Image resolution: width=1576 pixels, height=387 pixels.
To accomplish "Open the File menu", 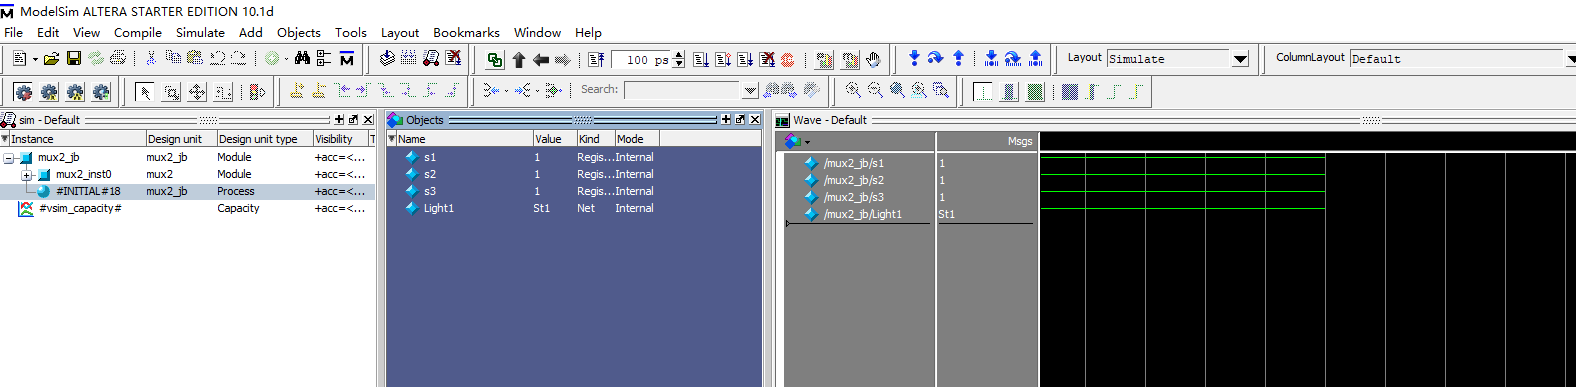I will point(14,32).
